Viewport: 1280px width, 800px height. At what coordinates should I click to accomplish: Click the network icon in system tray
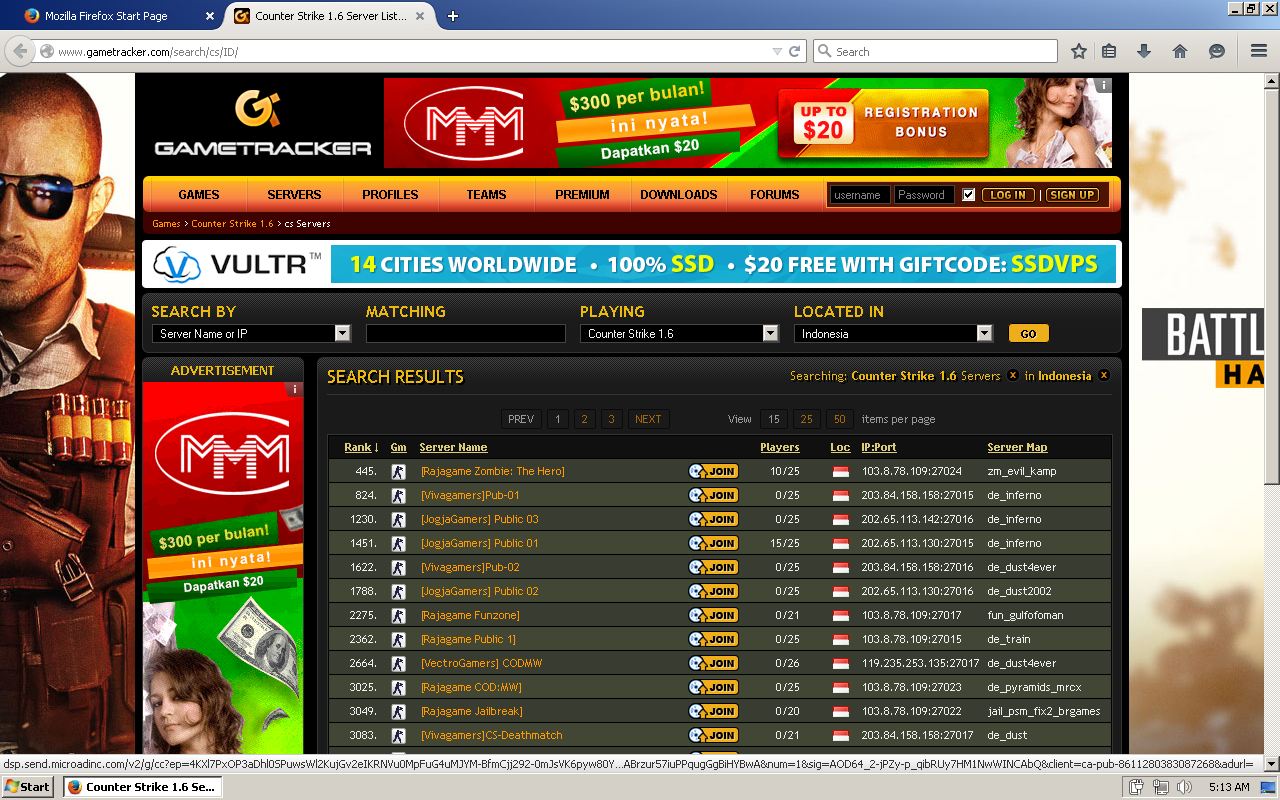tap(1160, 787)
